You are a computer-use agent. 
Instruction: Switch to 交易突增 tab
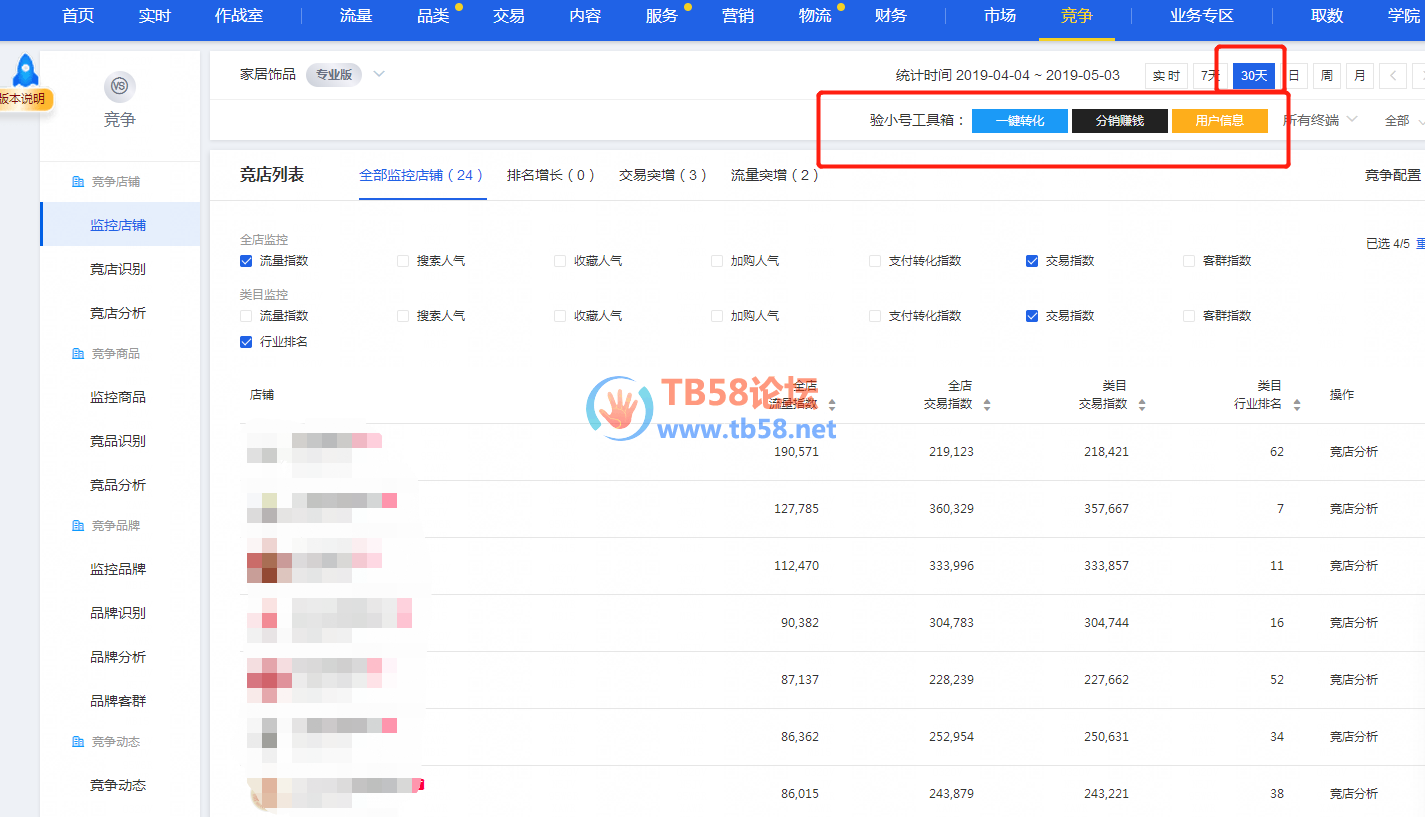pyautogui.click(x=662, y=175)
